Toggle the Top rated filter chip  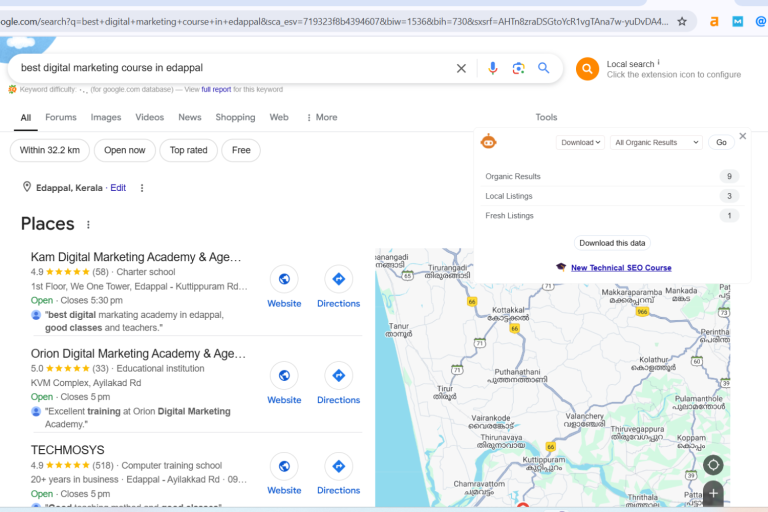[189, 150]
